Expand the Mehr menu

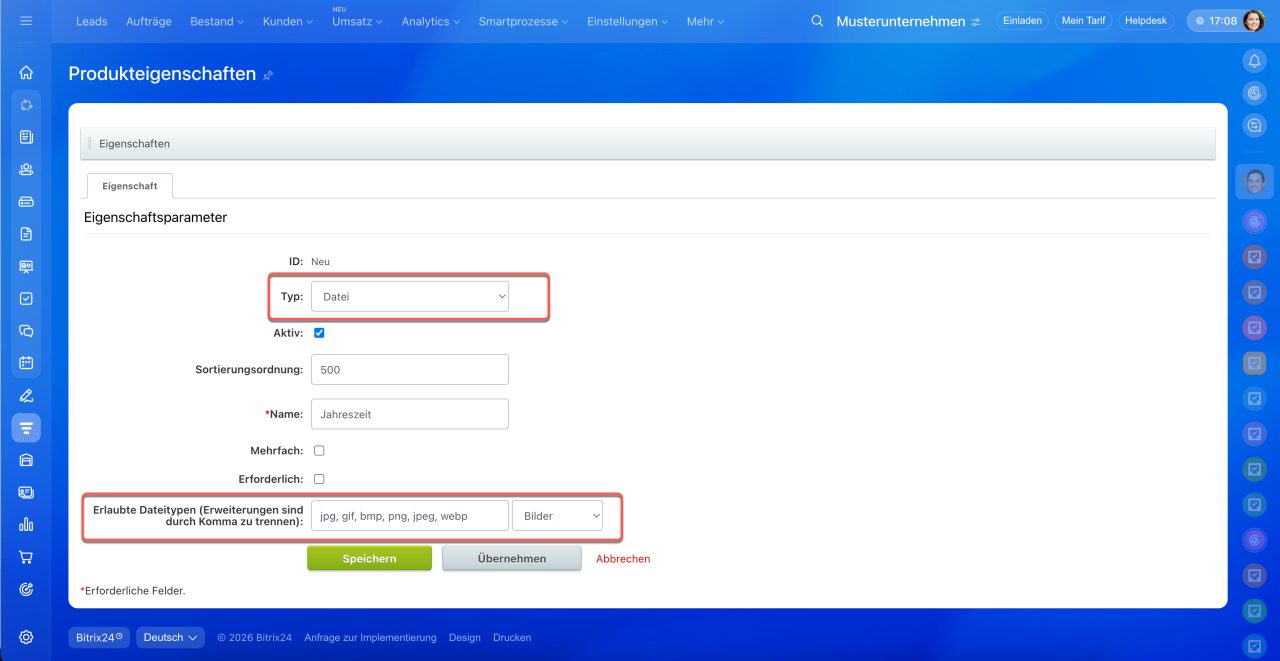pos(706,21)
